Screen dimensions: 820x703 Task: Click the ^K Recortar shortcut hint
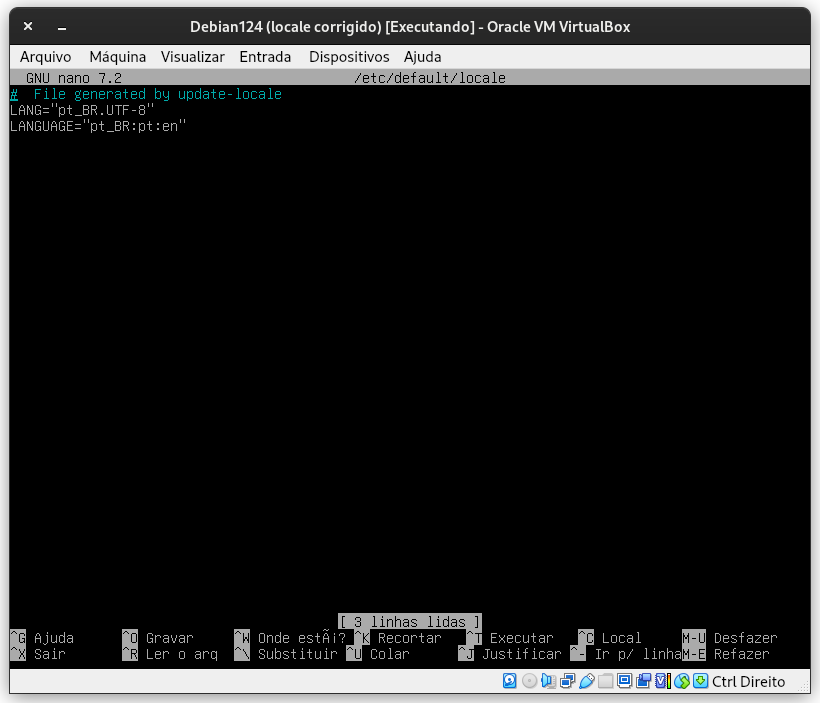click(x=398, y=638)
